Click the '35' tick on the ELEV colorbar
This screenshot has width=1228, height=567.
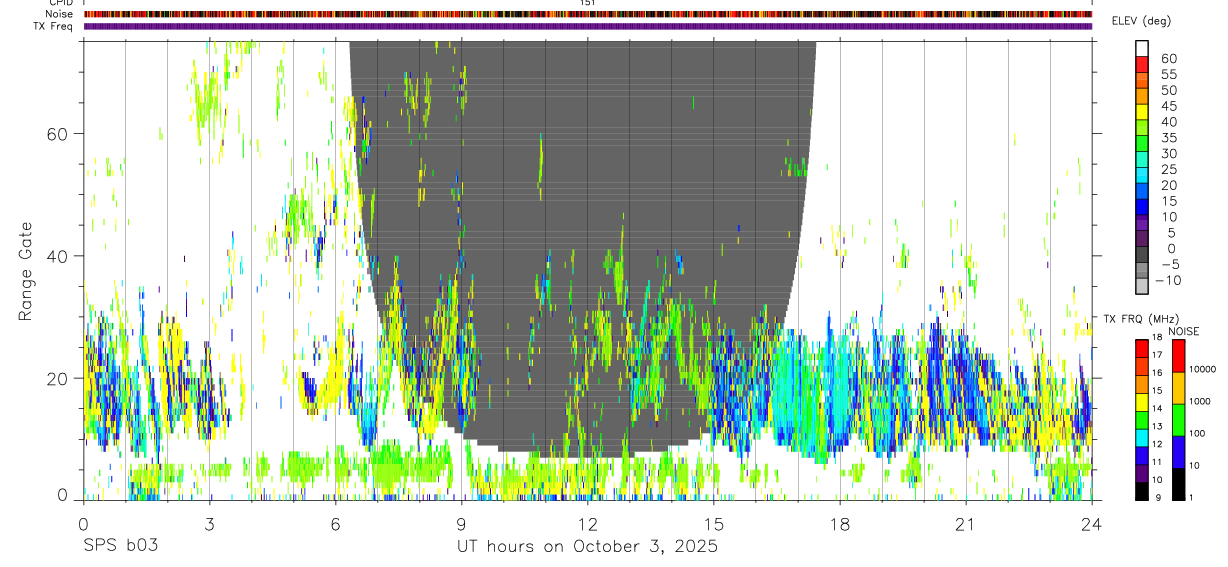point(1169,138)
